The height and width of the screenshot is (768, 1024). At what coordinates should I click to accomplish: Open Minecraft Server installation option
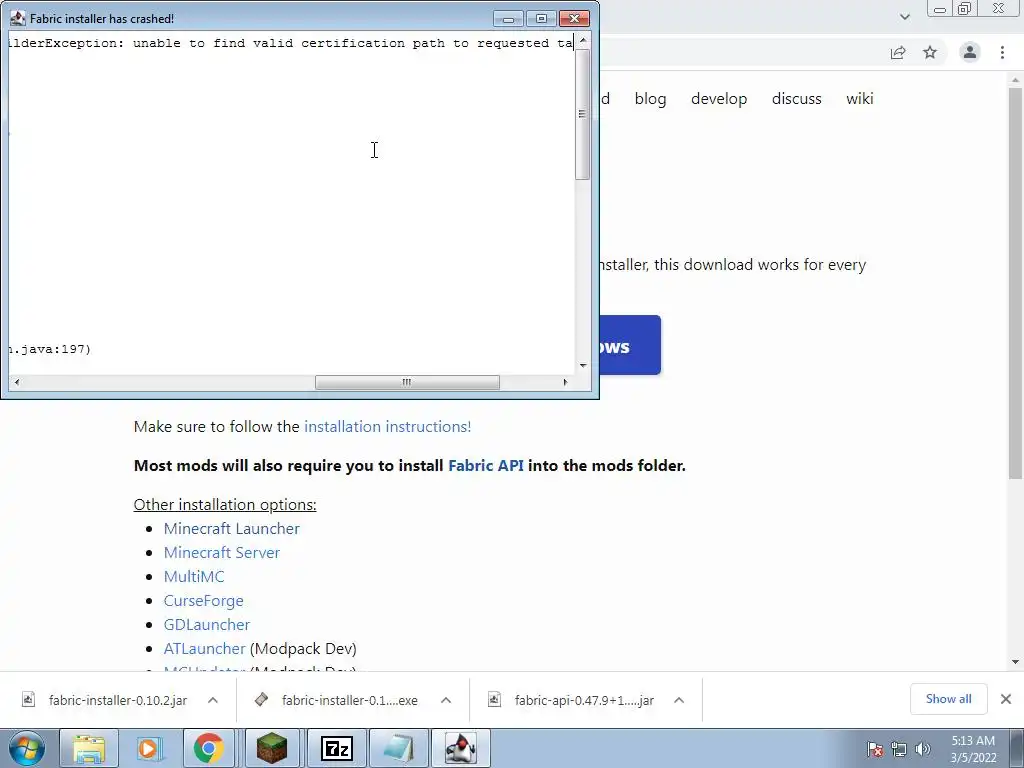221,552
